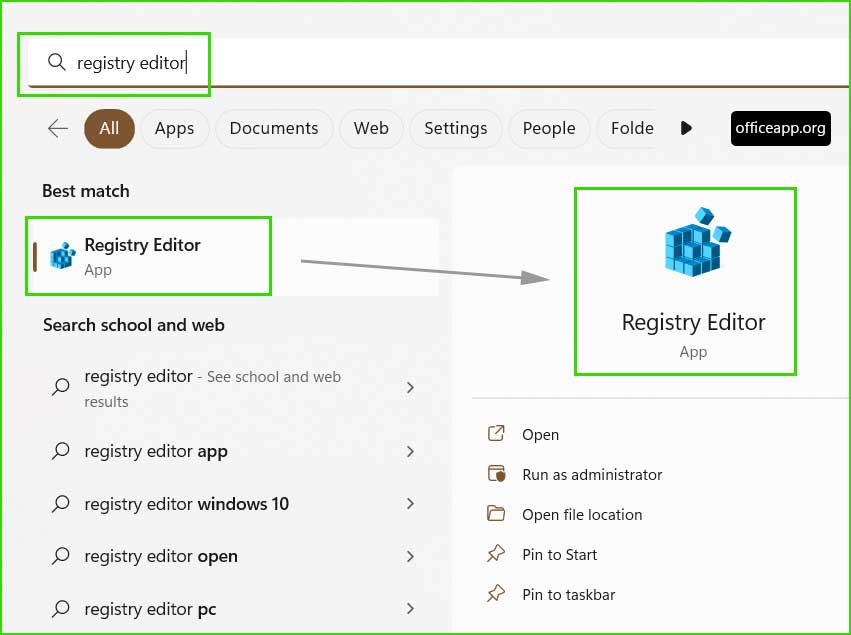Image resolution: width=851 pixels, height=635 pixels.
Task: Switch to the People filter tab
Action: point(549,129)
